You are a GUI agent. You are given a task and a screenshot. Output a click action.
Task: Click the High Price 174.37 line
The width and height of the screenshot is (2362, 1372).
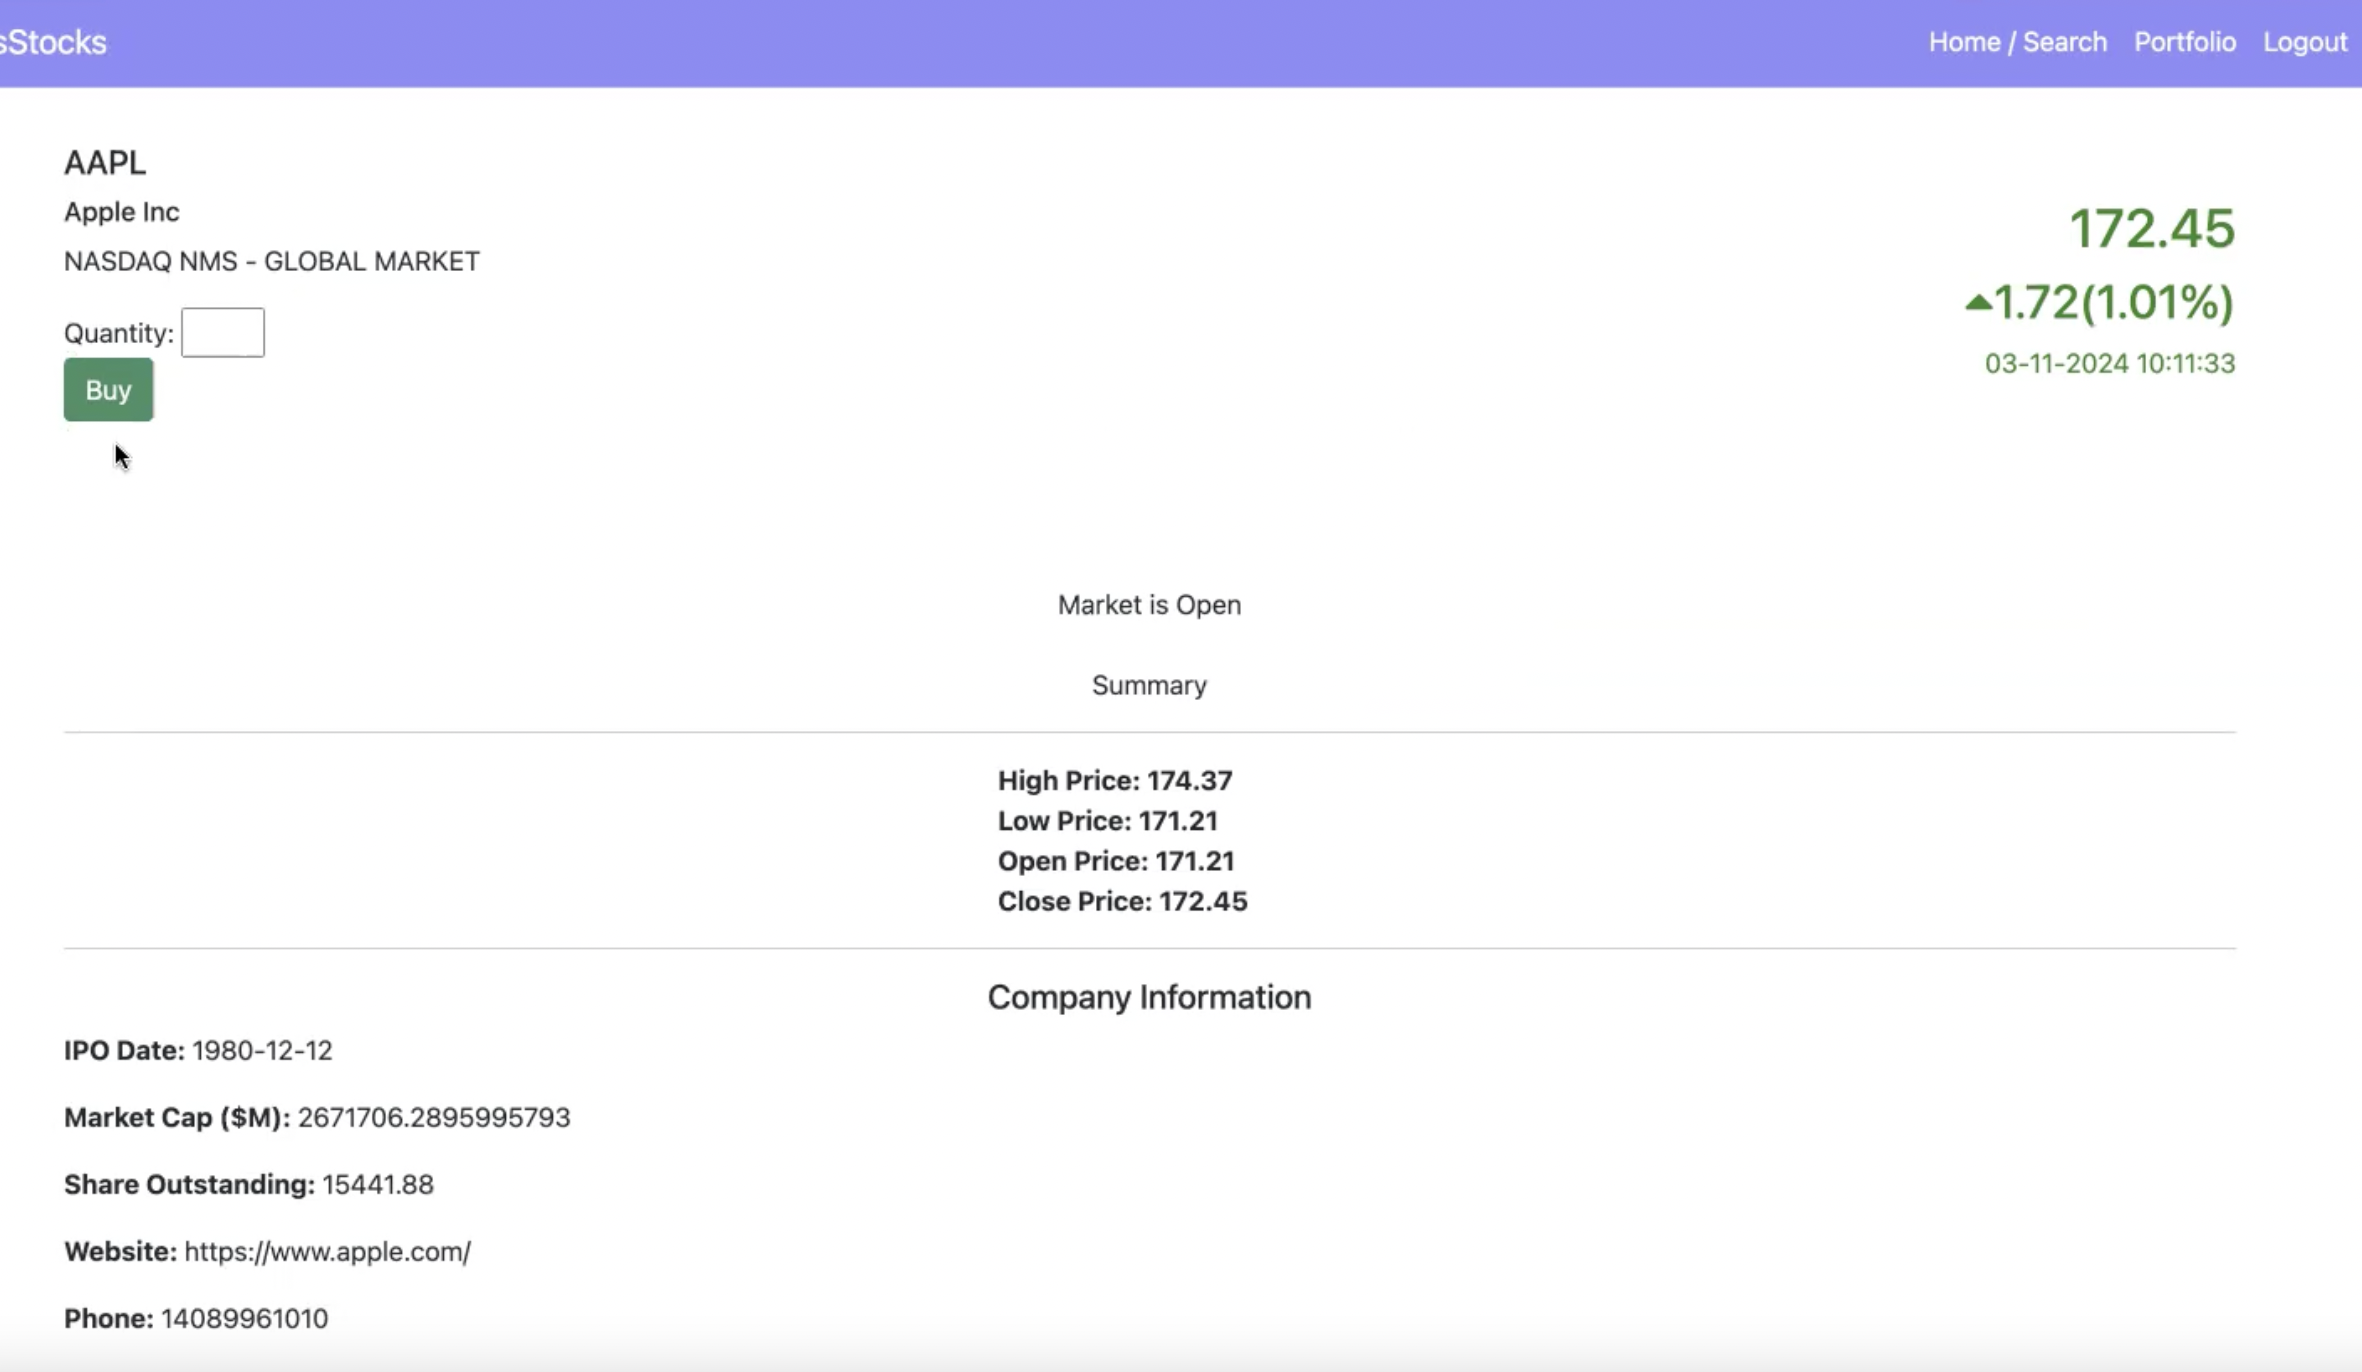[x=1114, y=780]
